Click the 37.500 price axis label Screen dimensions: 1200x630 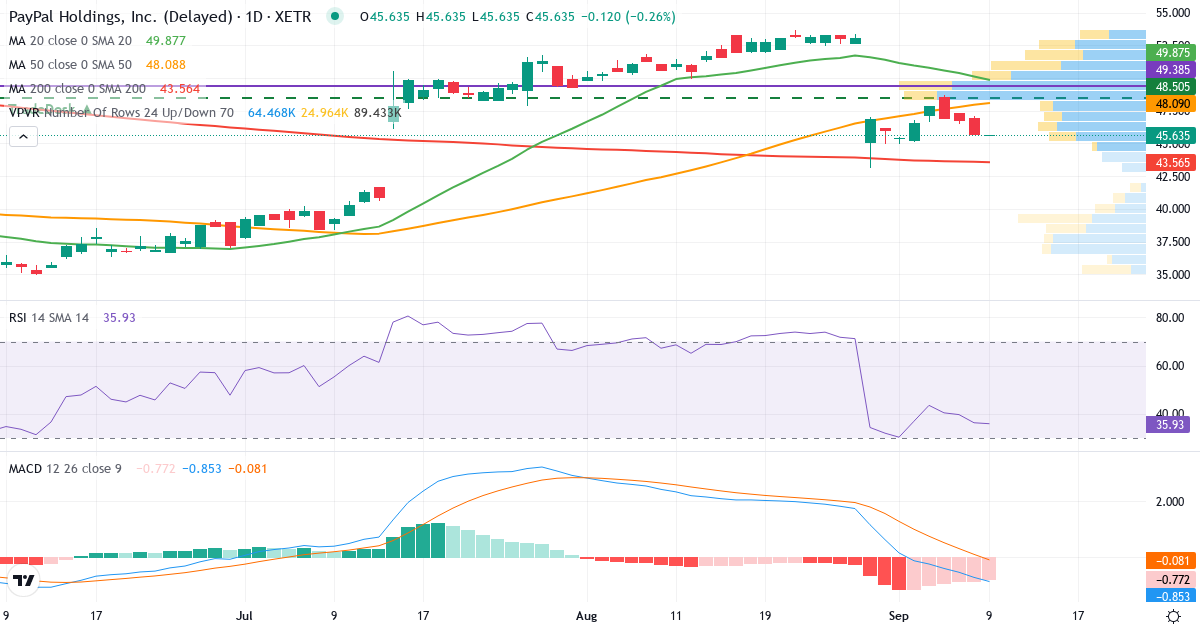pyautogui.click(x=1171, y=241)
